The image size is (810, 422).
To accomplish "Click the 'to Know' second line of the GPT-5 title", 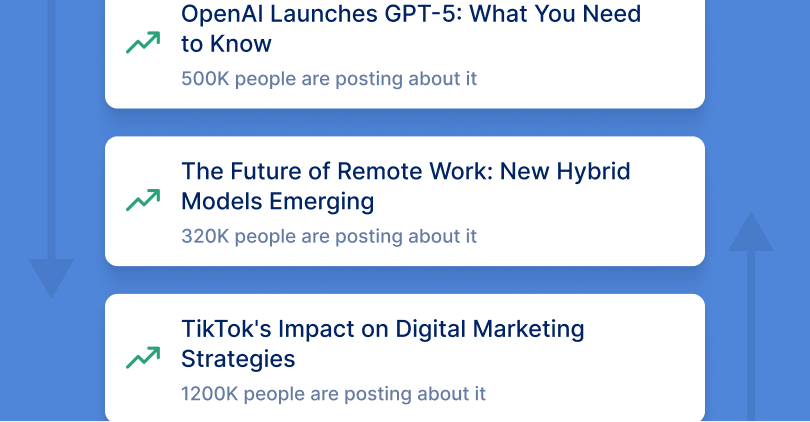I will tap(226, 44).
